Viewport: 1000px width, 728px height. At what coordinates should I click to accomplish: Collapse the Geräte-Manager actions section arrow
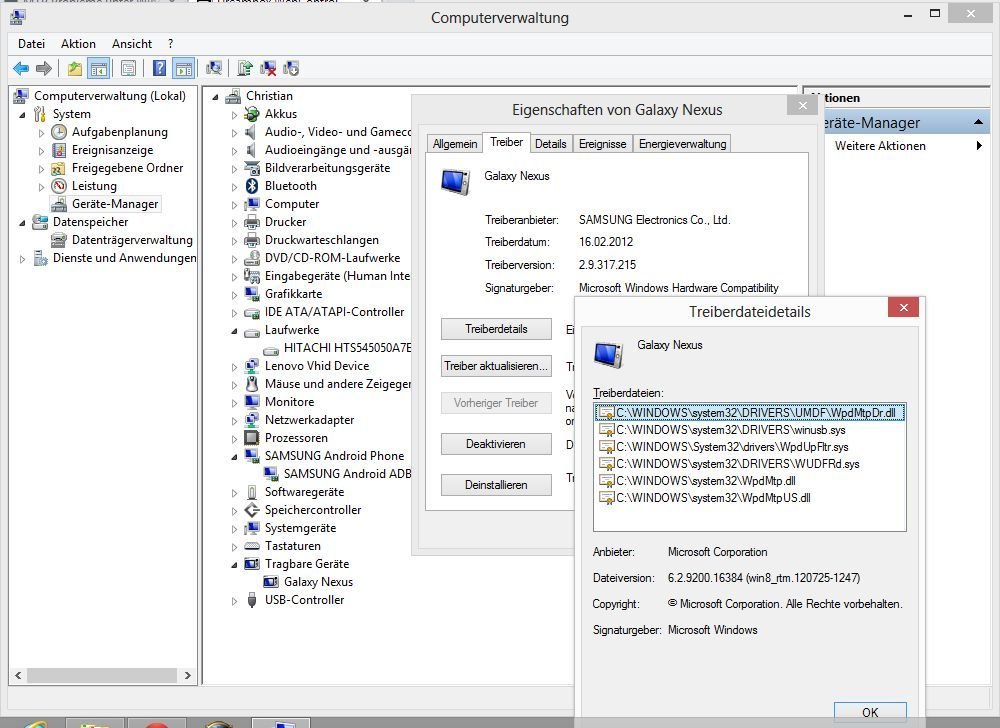[x=978, y=122]
